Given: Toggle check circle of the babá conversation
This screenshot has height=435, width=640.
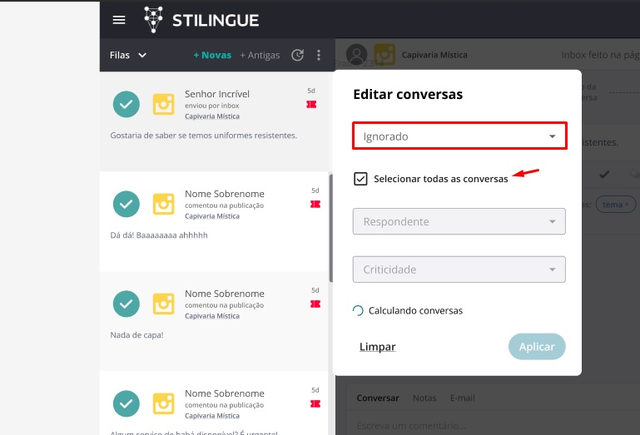Looking at the screenshot, I should click(126, 404).
